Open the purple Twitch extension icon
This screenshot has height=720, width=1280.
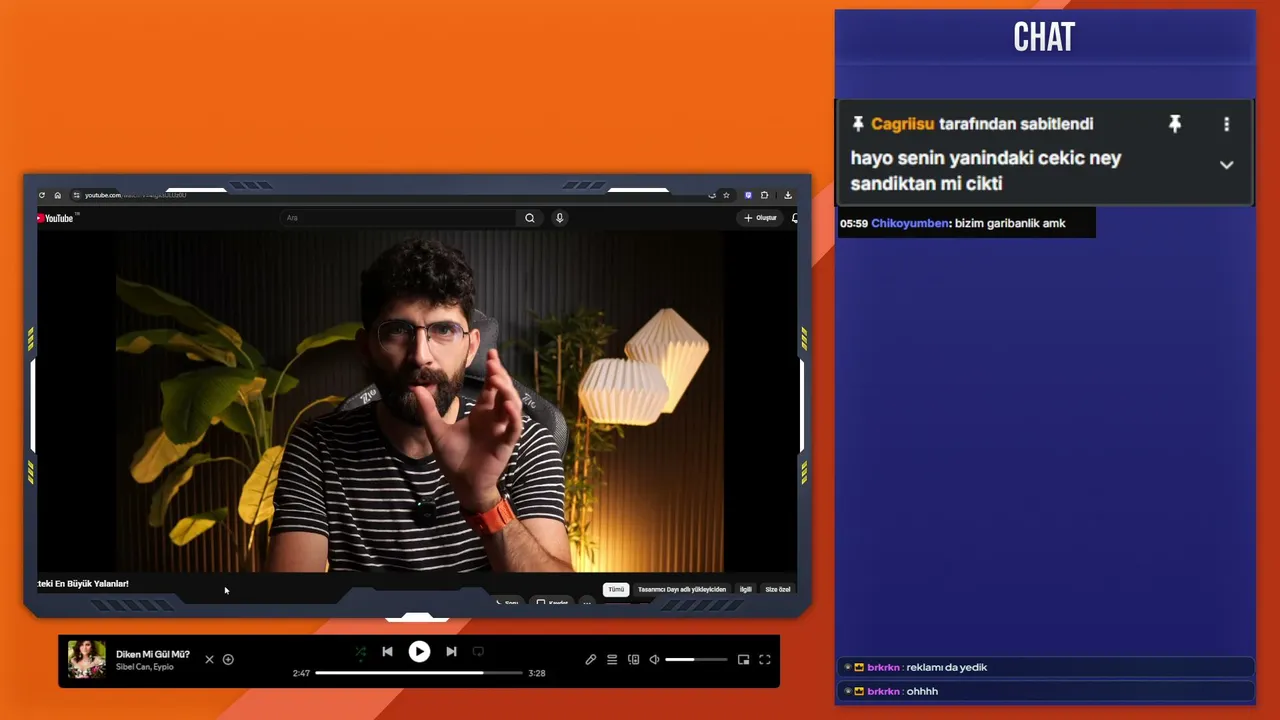(x=748, y=195)
